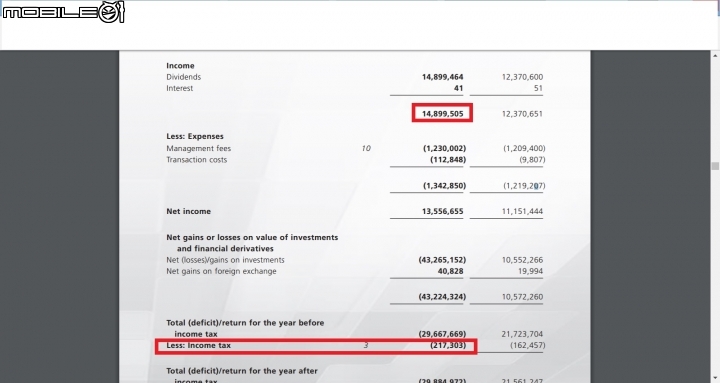Click the prior-year investments gain 10,552,266

[x=522, y=260]
